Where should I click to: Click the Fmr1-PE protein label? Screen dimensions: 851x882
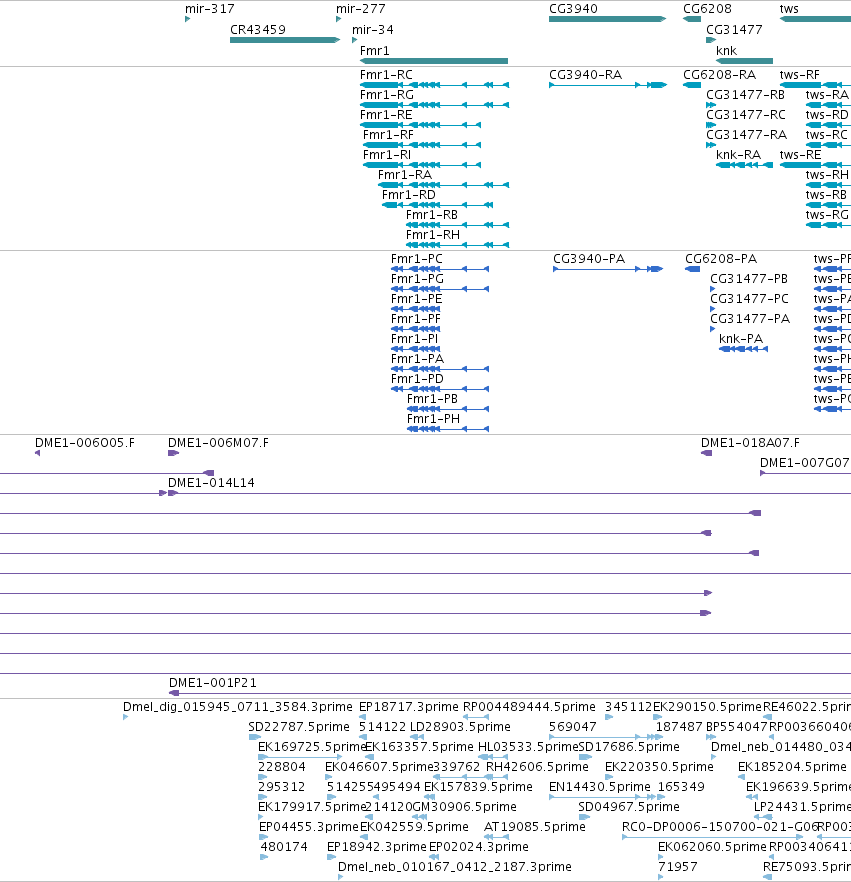pos(417,299)
